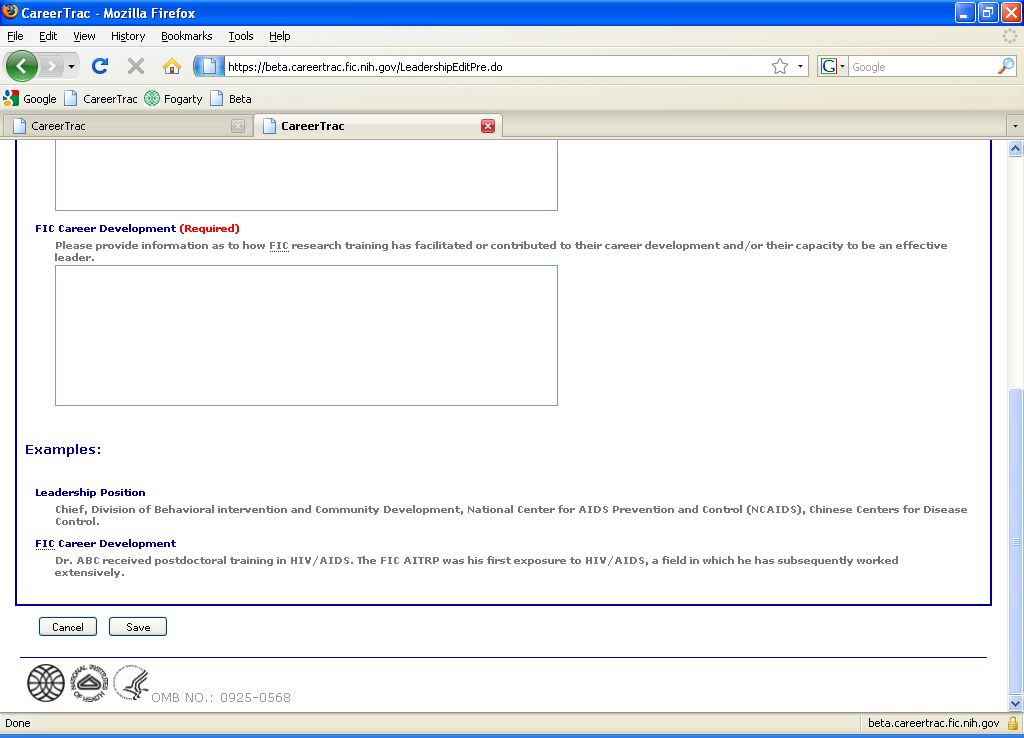This screenshot has width=1024, height=738.
Task: Go to the Home page icon
Action: (172, 66)
